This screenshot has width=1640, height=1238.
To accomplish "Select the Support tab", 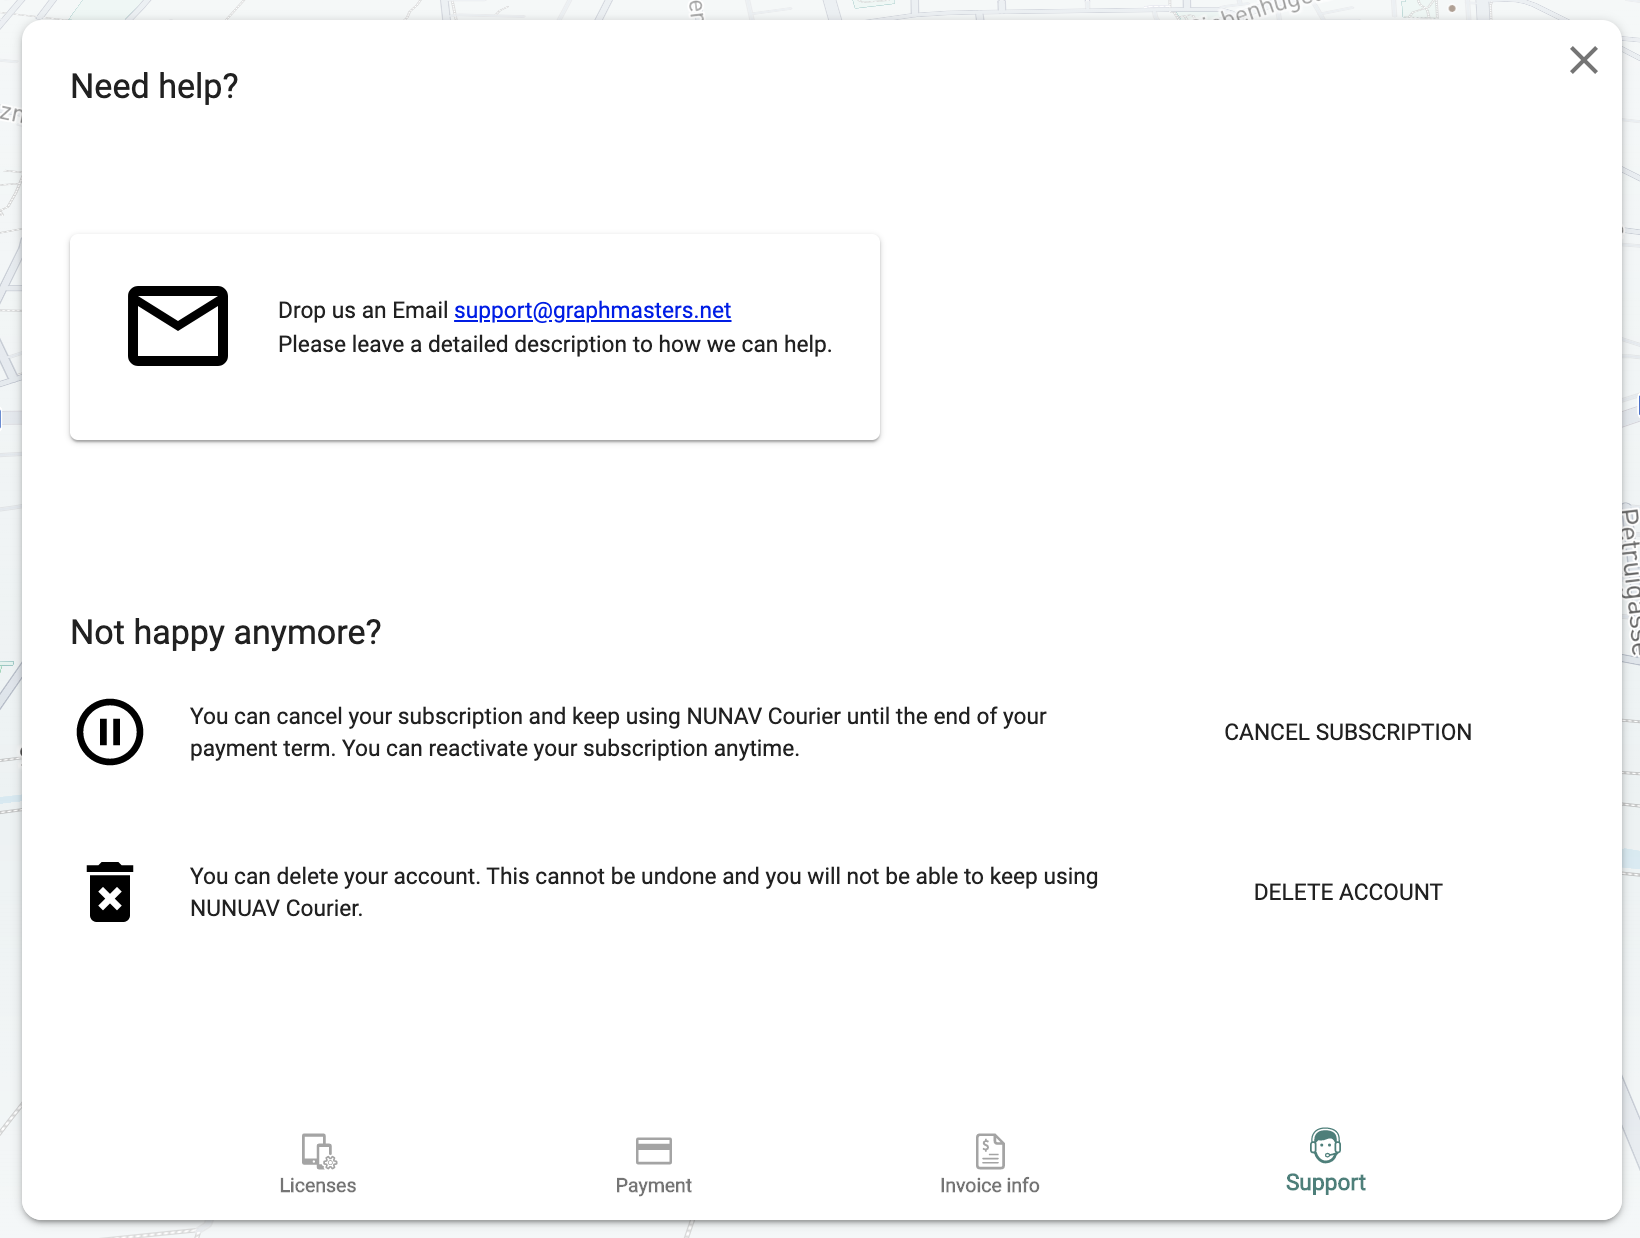I will click(x=1326, y=1162).
